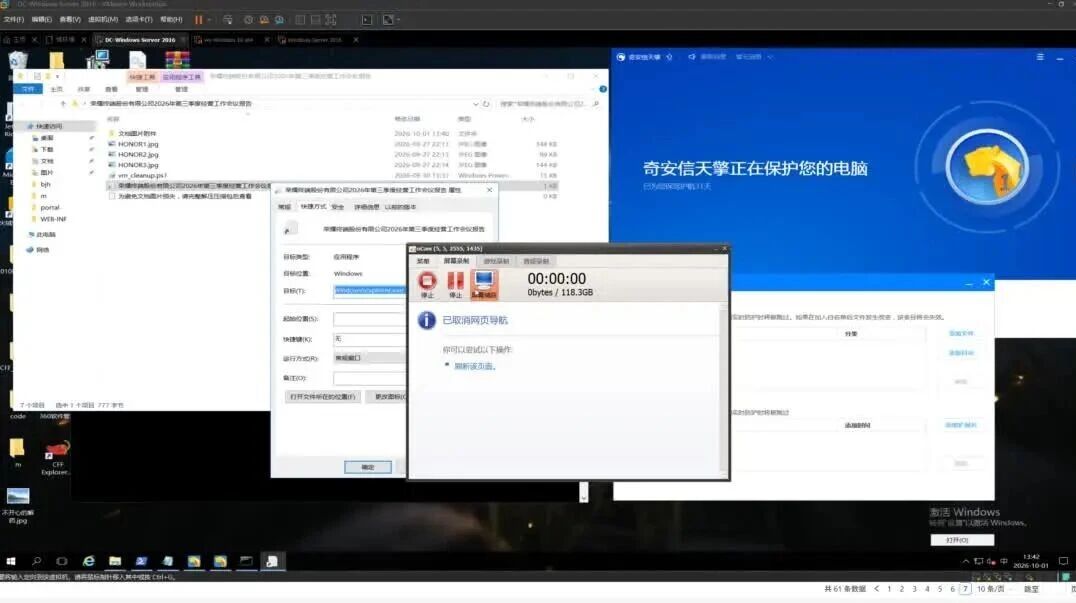Open 虚拟机(M) menu in VMware
This screenshot has height=603, width=1076.
(103, 20)
